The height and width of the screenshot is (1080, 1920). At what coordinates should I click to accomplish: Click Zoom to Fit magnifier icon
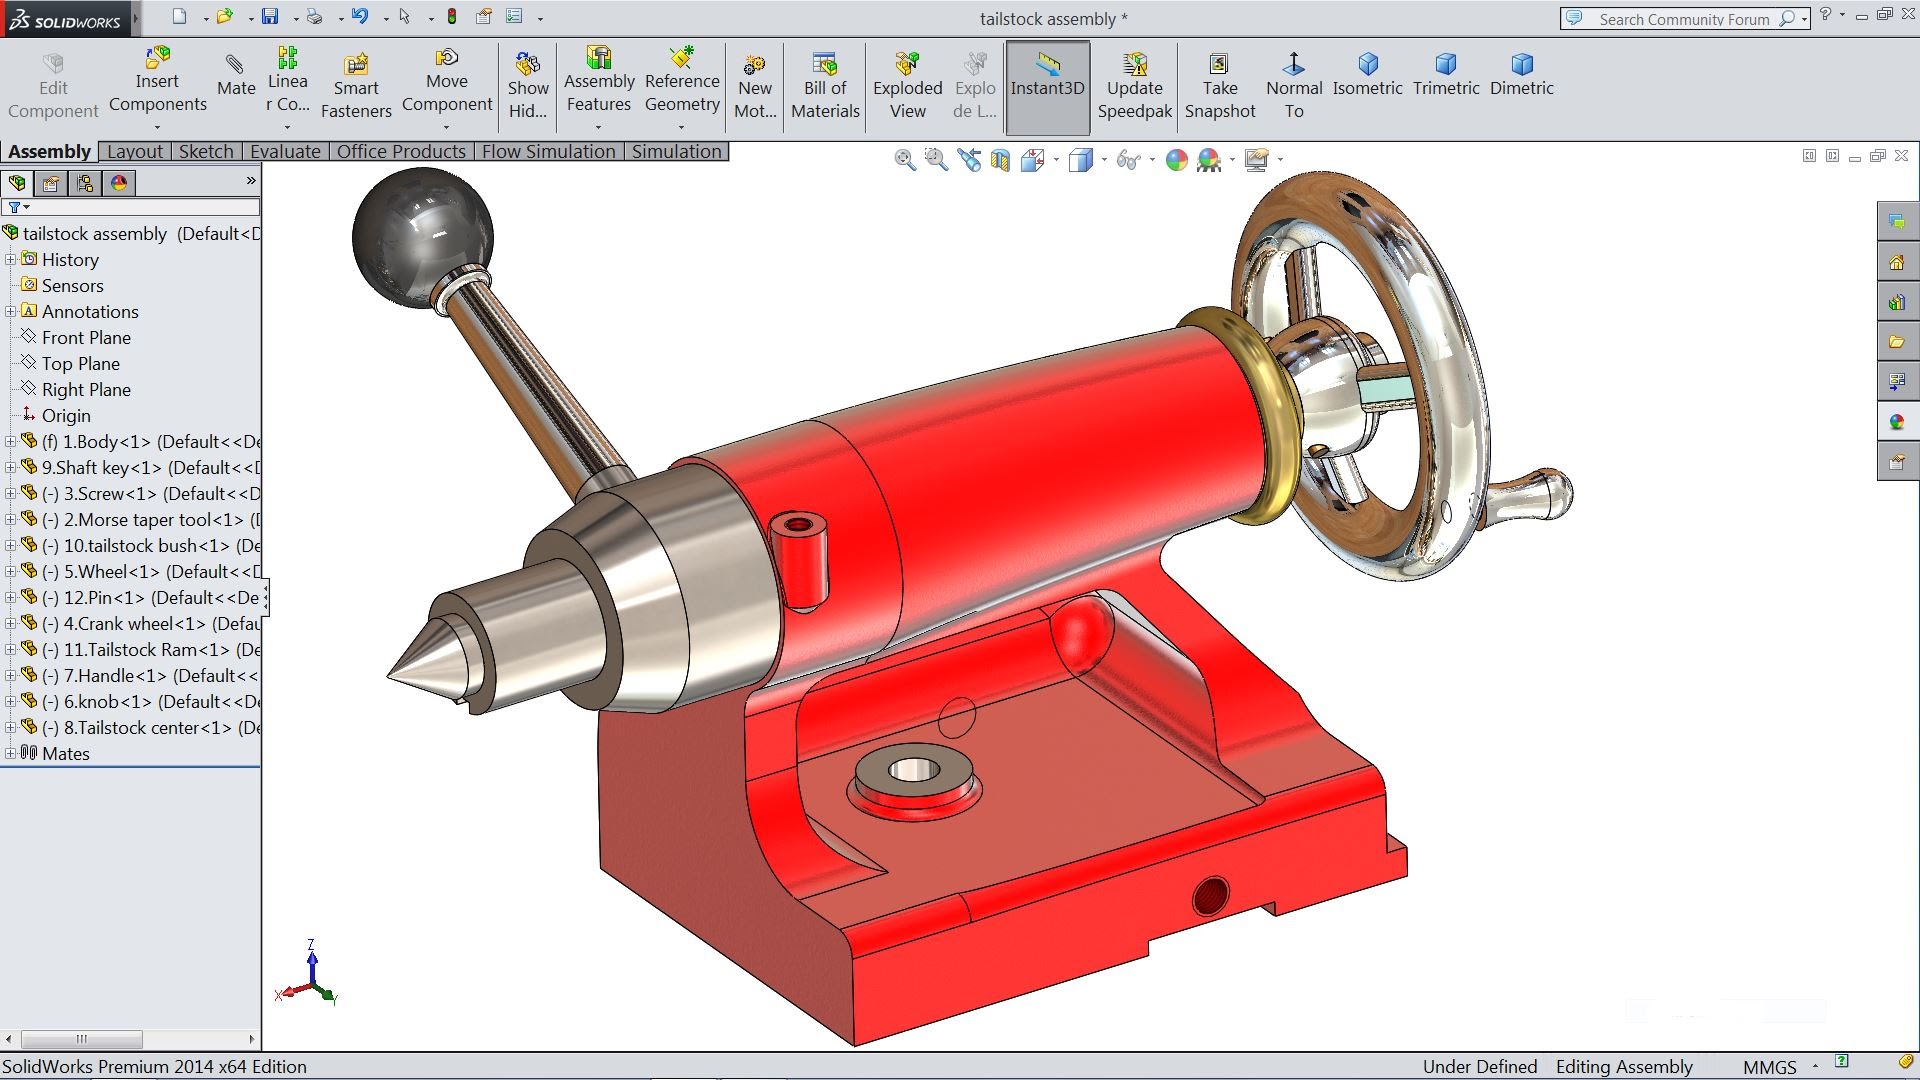tap(904, 160)
